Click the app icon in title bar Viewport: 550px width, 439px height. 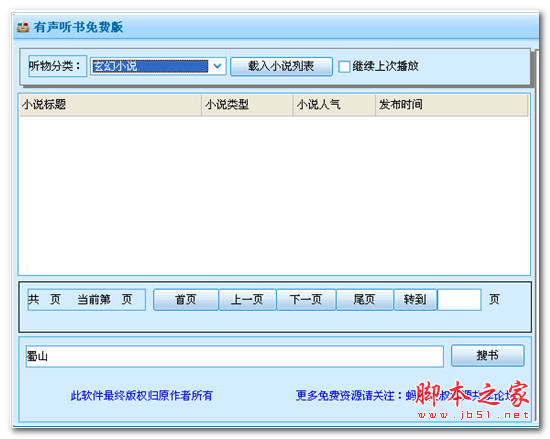pos(23,27)
